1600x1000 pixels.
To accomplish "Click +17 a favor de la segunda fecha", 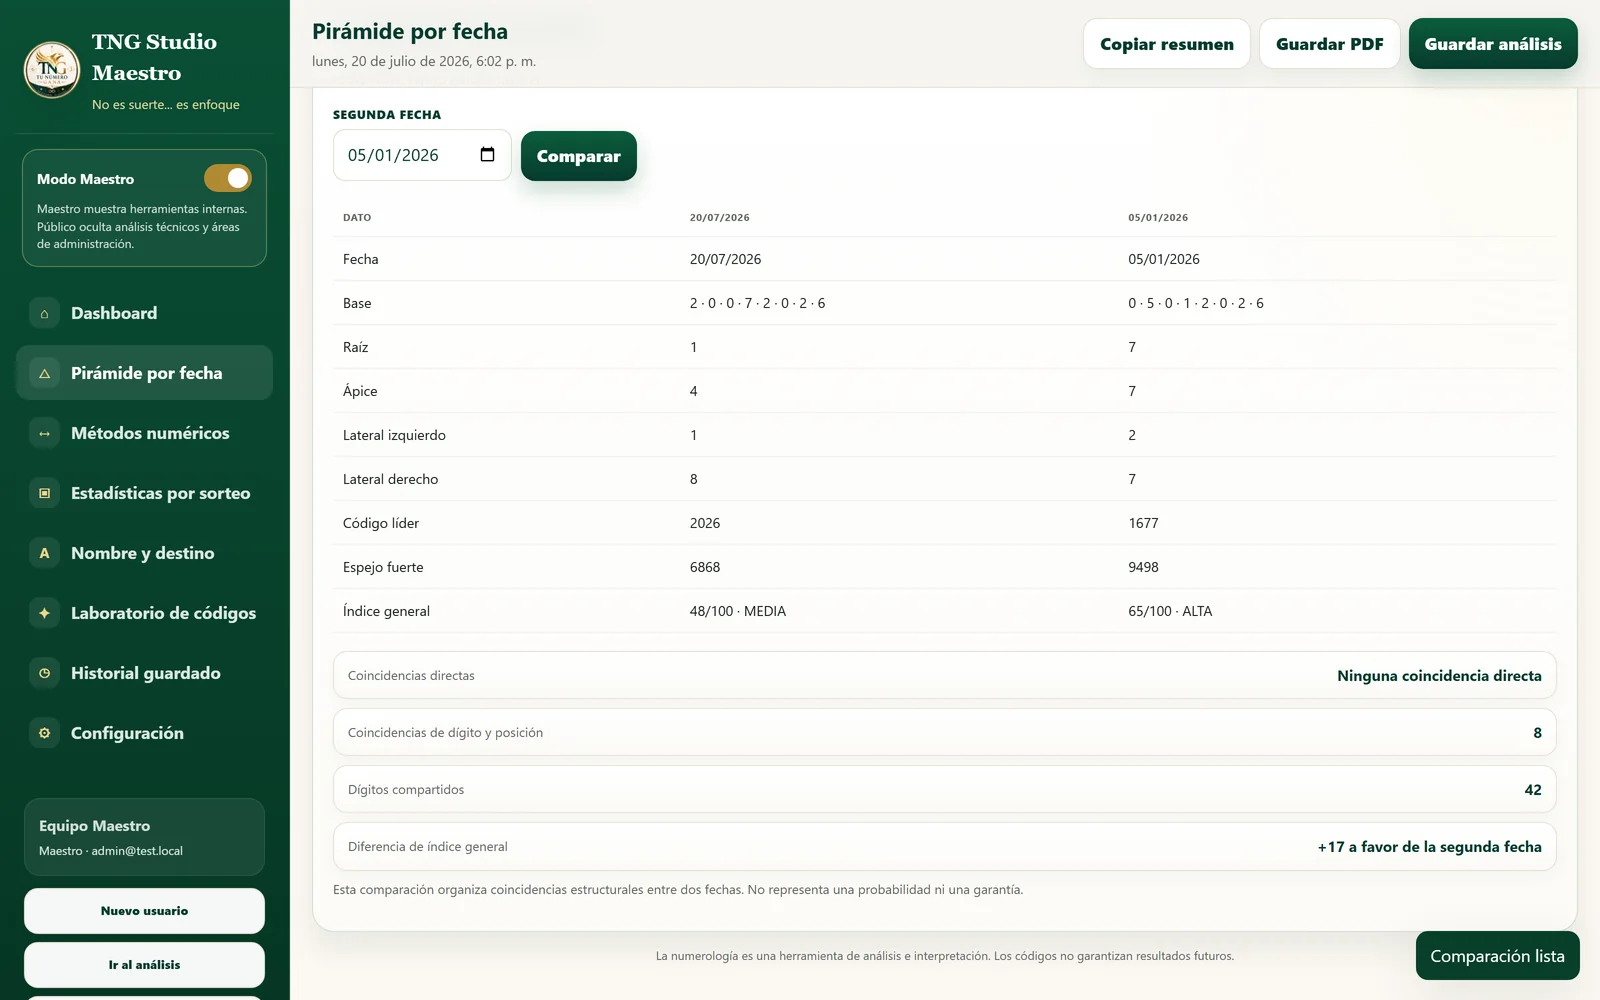I will (1429, 847).
